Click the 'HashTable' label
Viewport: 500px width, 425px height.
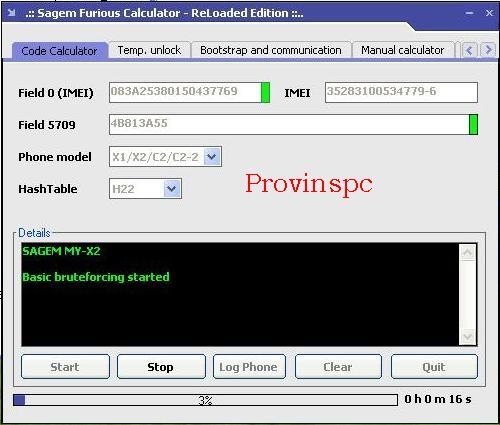[x=48, y=189]
